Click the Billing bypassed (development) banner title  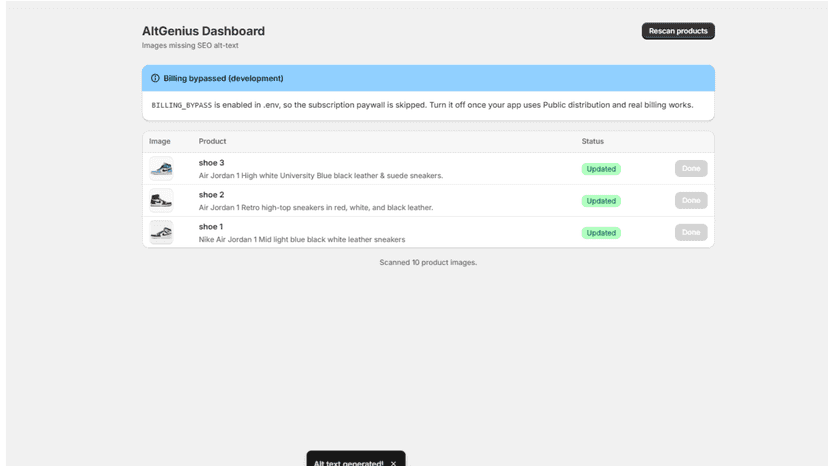coord(223,78)
